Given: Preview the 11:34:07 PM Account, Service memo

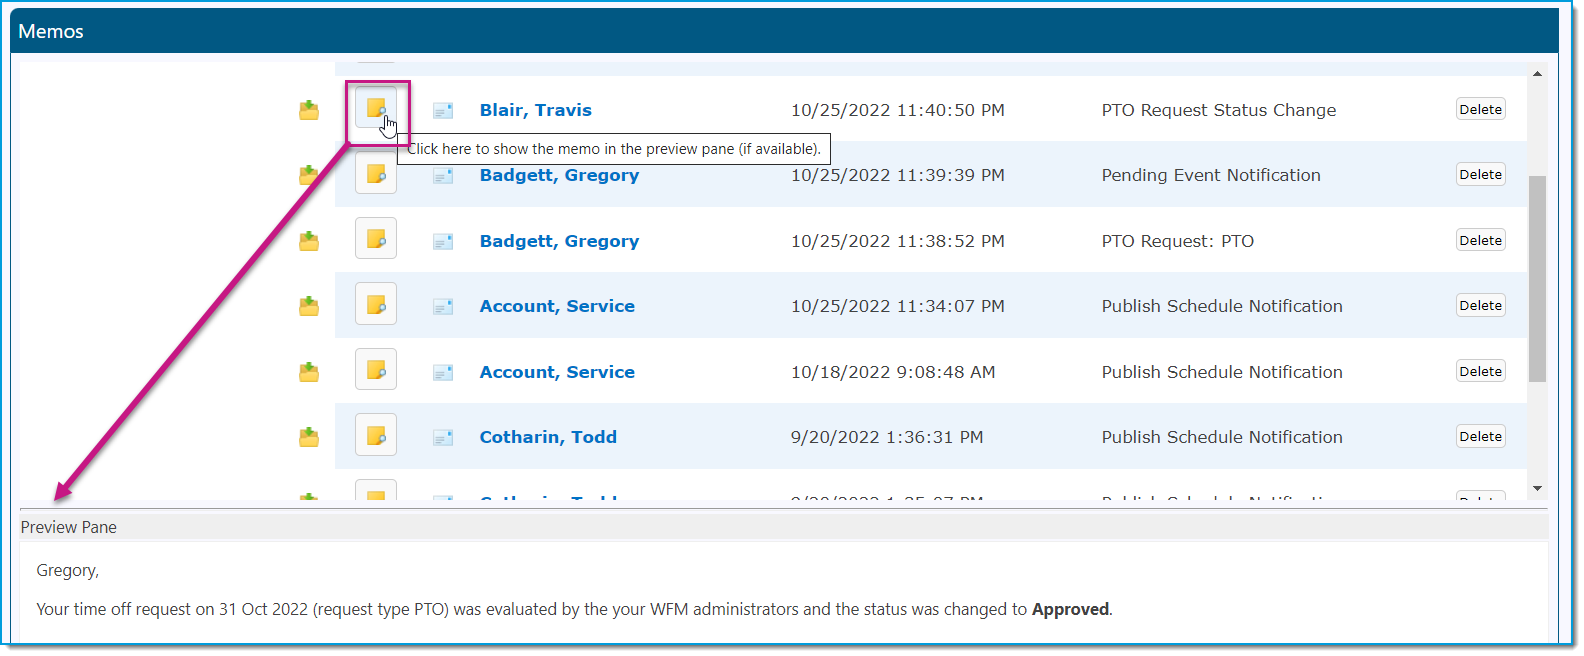Looking at the screenshot, I should (x=376, y=304).
